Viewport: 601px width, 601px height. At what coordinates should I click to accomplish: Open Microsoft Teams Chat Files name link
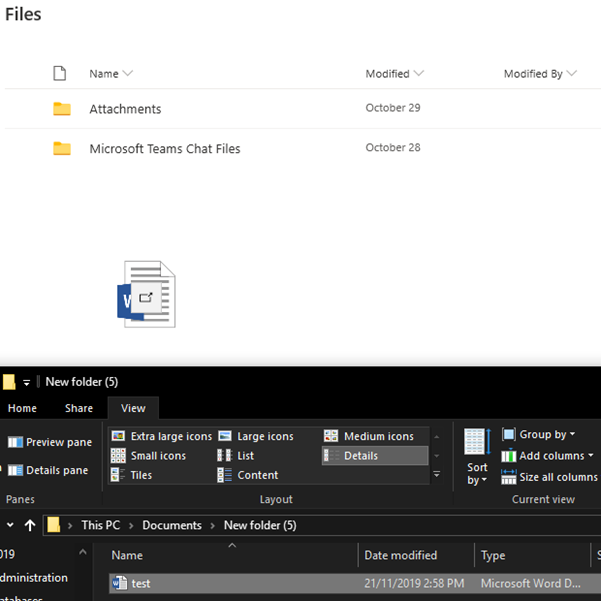(x=165, y=149)
